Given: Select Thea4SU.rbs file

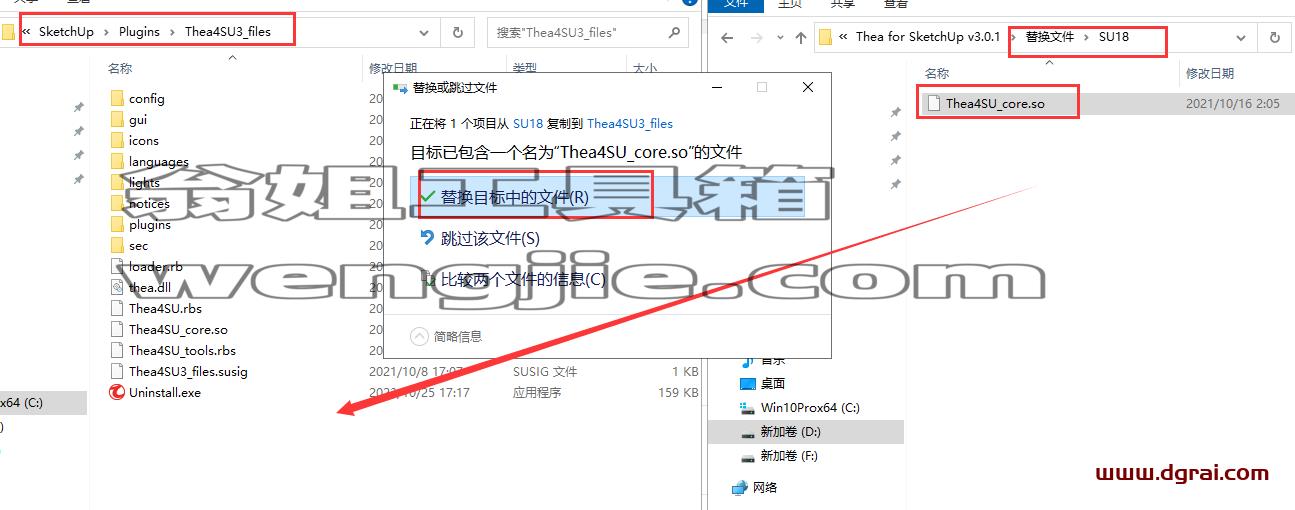Looking at the screenshot, I should coord(165,308).
